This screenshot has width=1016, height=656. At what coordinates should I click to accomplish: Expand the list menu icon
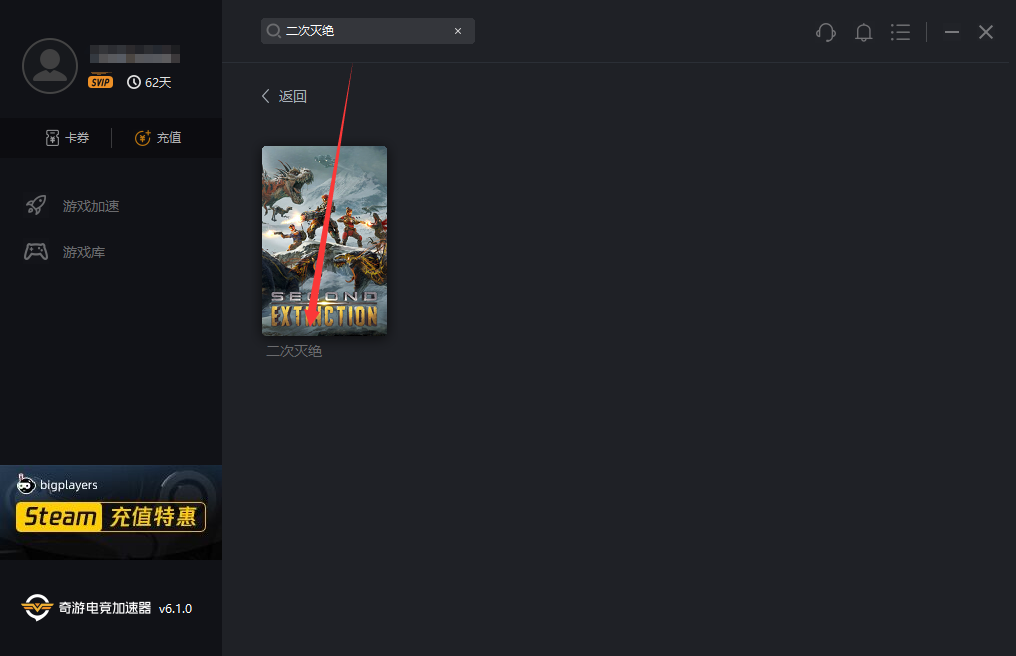[x=901, y=32]
